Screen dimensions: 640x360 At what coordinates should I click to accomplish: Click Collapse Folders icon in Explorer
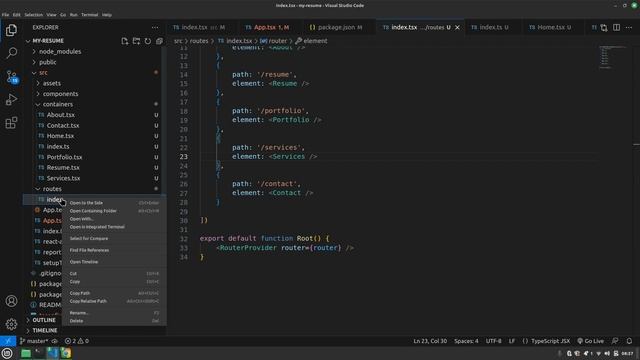pyautogui.click(x=159, y=41)
